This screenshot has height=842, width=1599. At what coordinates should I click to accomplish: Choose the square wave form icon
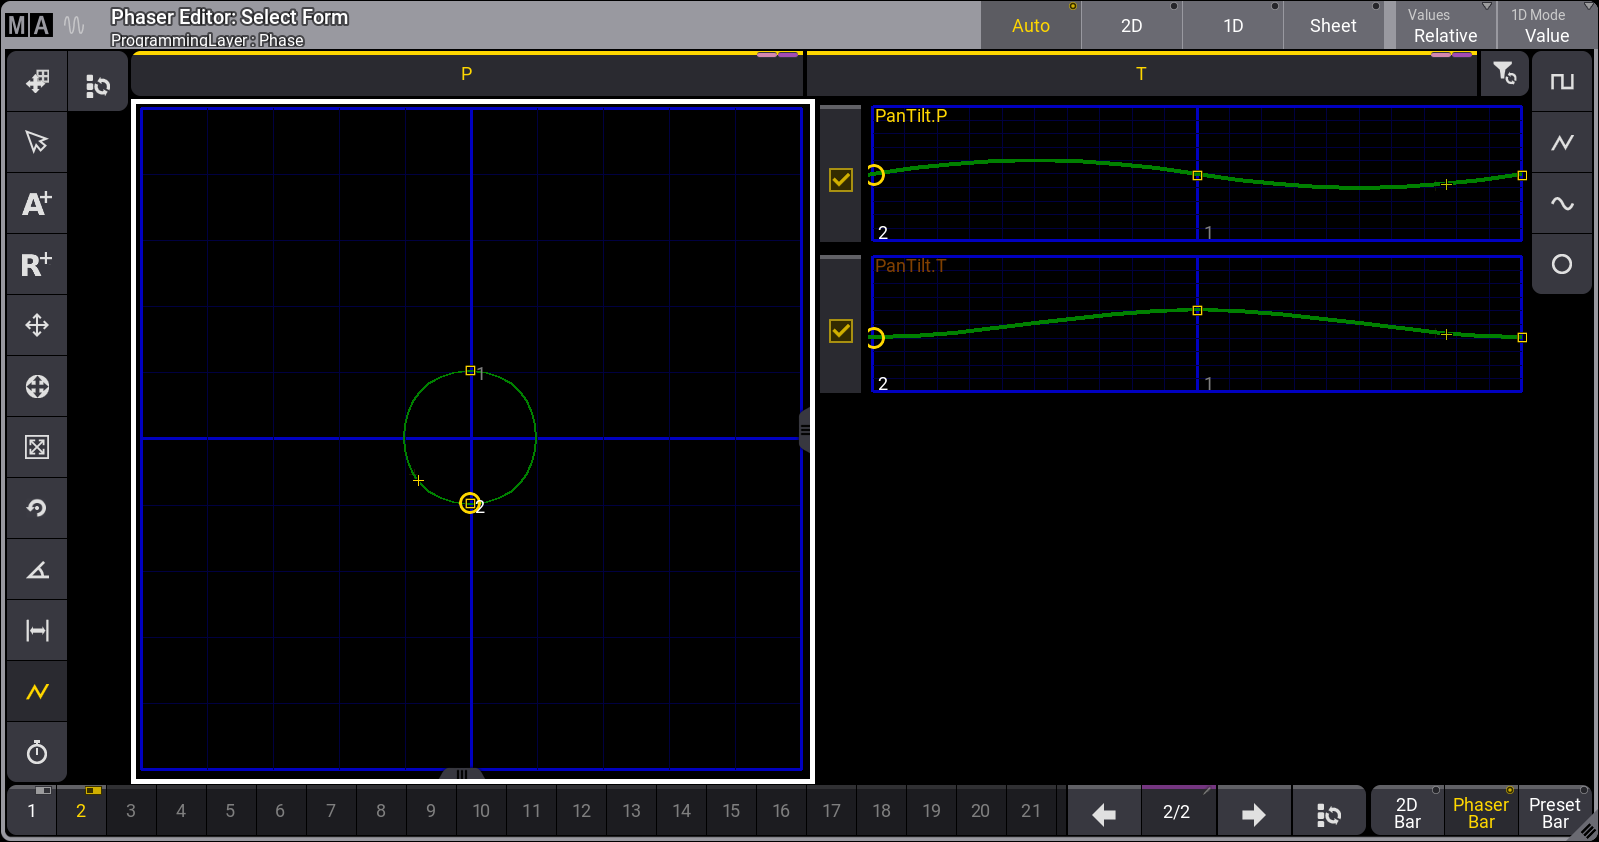pos(1561,82)
